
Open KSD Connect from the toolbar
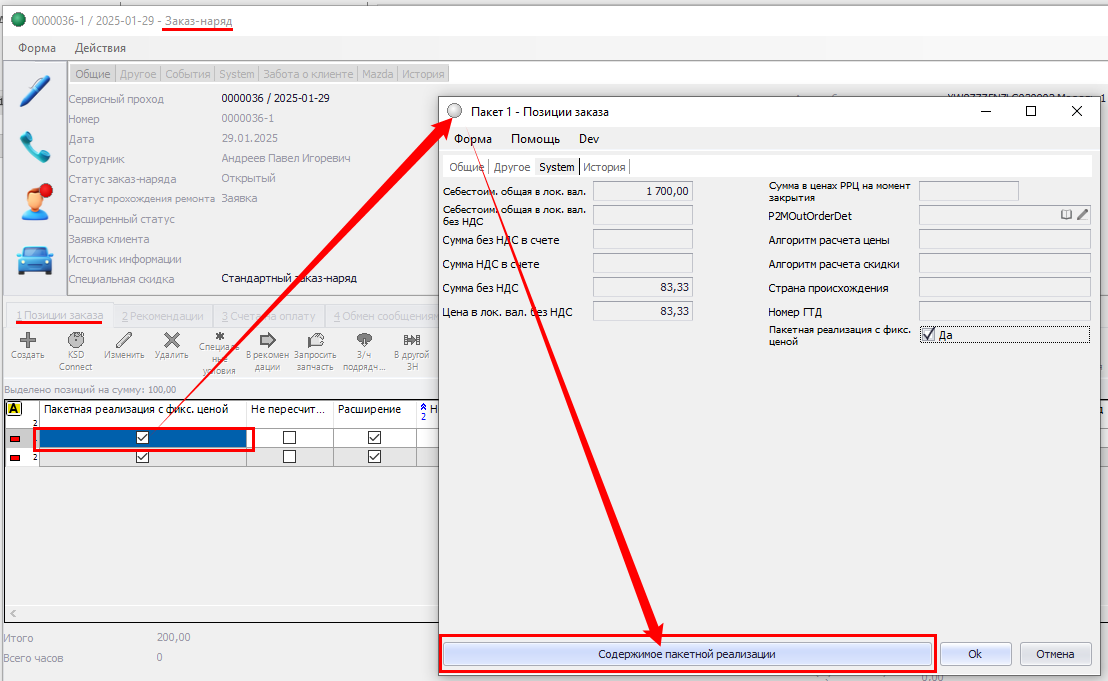(x=75, y=340)
